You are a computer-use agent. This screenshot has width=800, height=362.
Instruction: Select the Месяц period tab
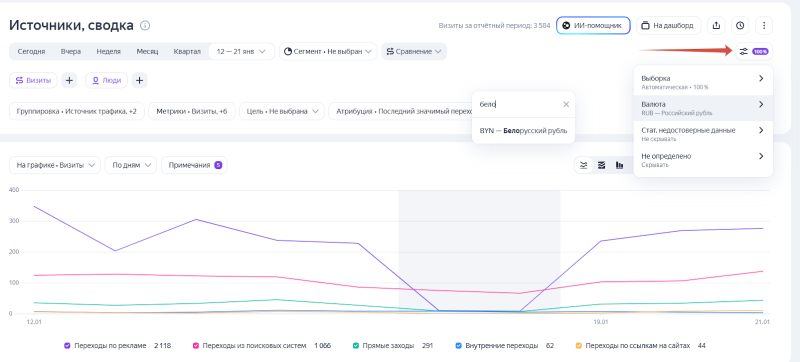[x=147, y=51]
